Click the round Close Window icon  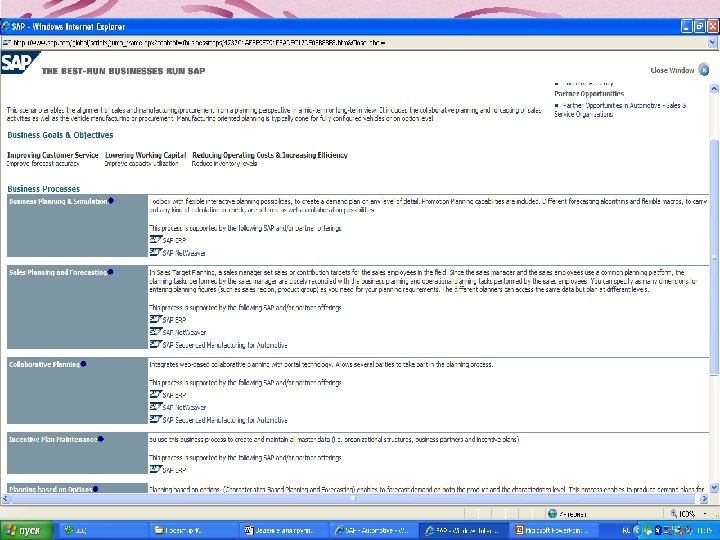[703, 70]
